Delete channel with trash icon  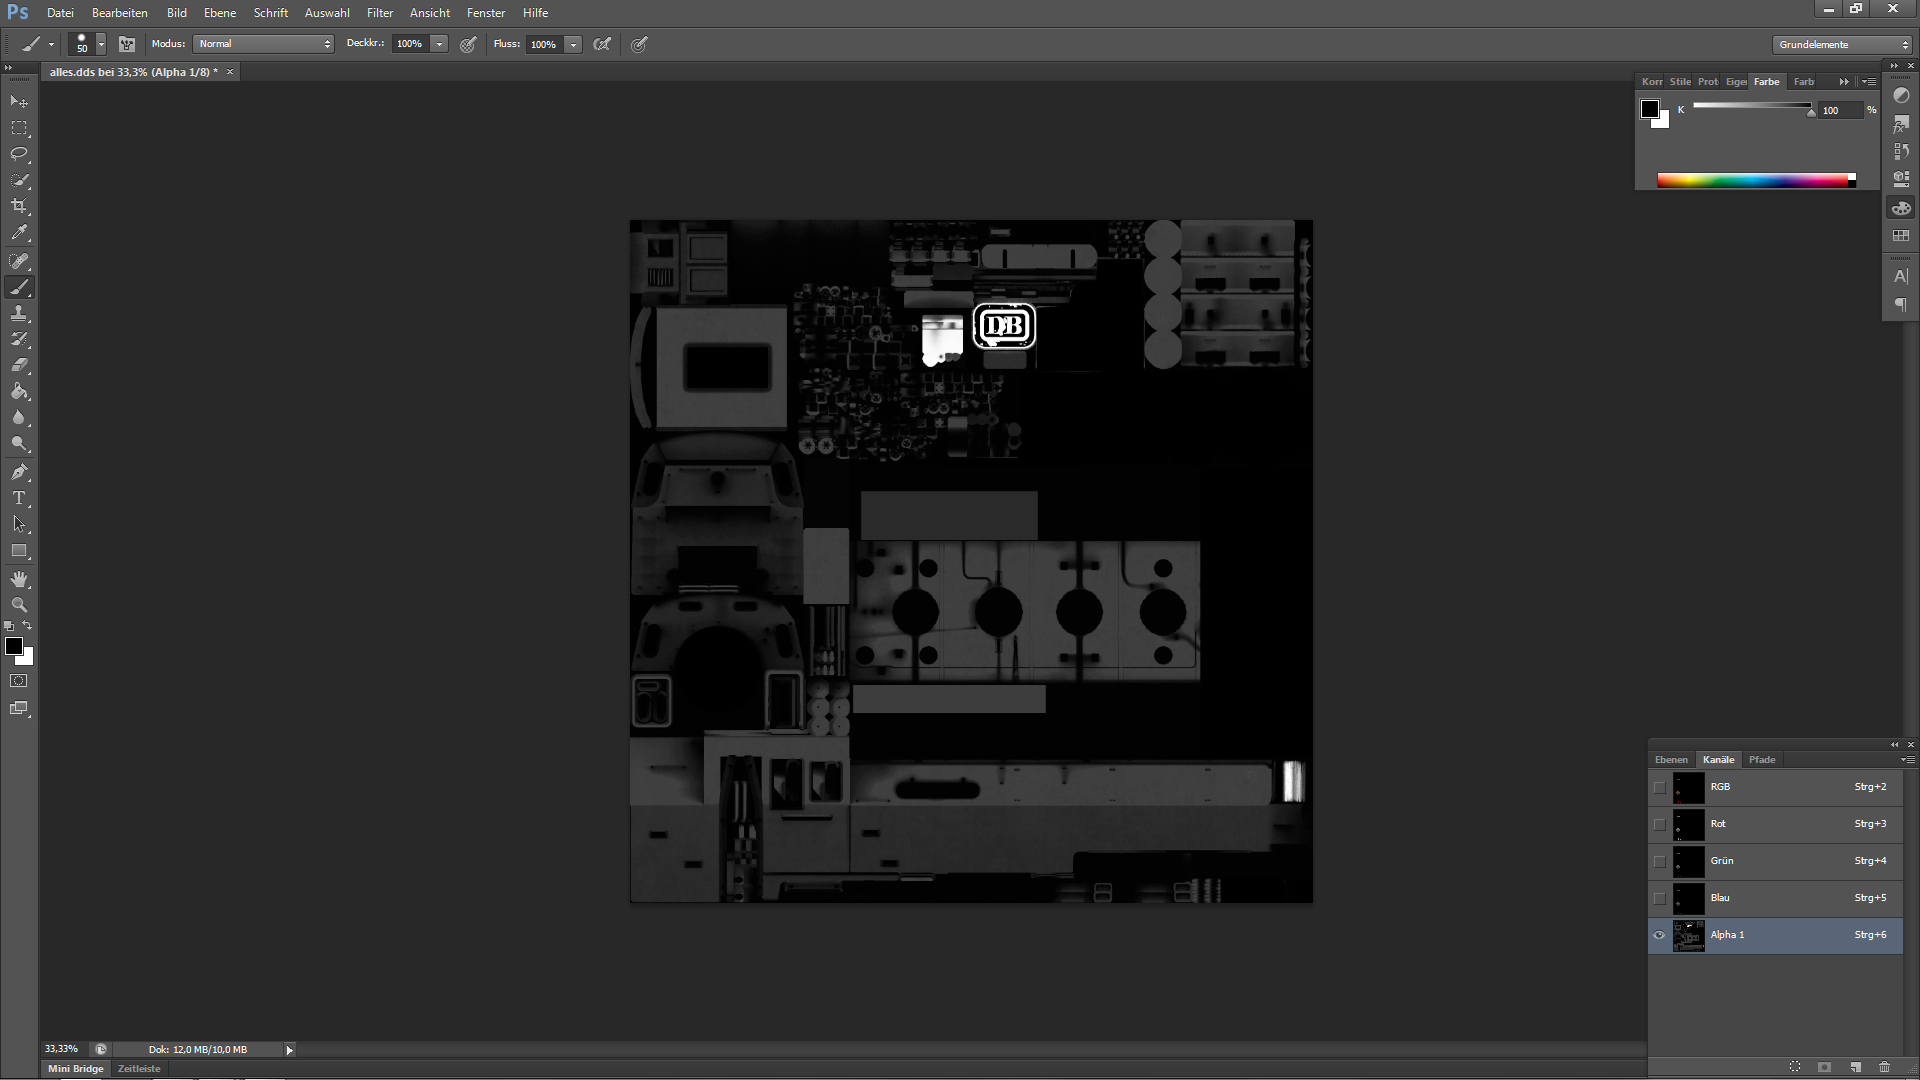pyautogui.click(x=1884, y=1067)
